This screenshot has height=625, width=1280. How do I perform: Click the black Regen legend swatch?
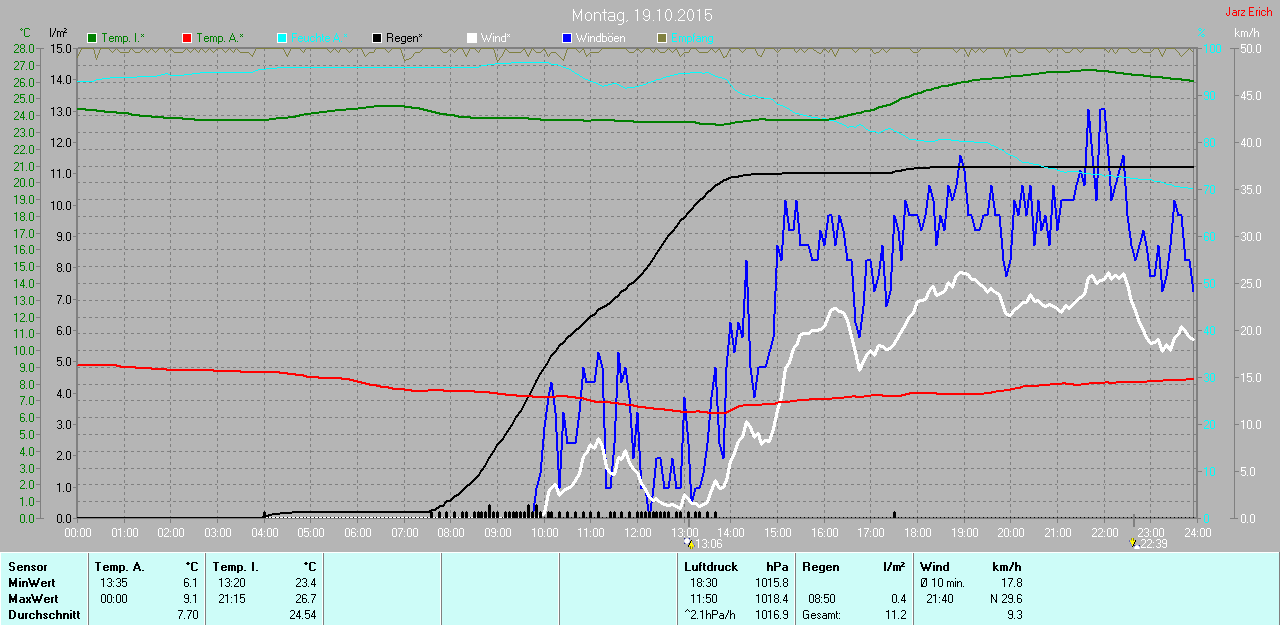(377, 38)
